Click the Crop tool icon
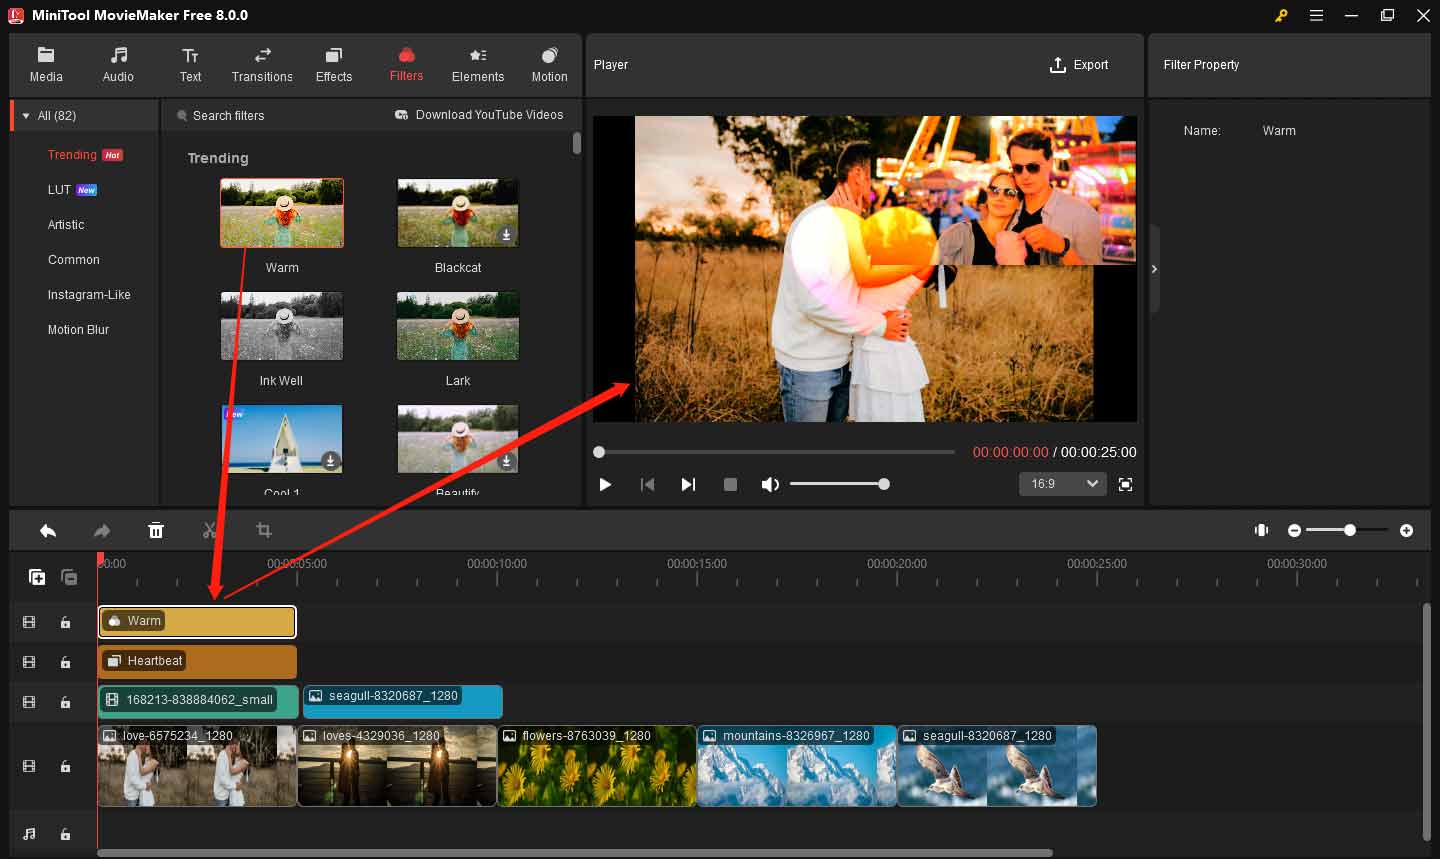The width and height of the screenshot is (1440, 859). tap(264, 531)
